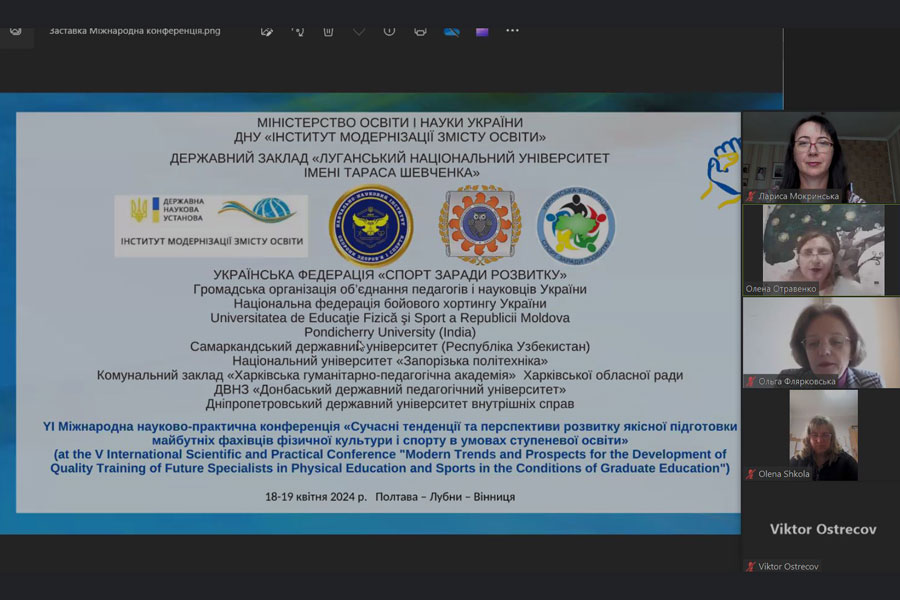Click the owl emblem with orange gears
Viewport: 900px width, 600px height.
[x=480, y=224]
